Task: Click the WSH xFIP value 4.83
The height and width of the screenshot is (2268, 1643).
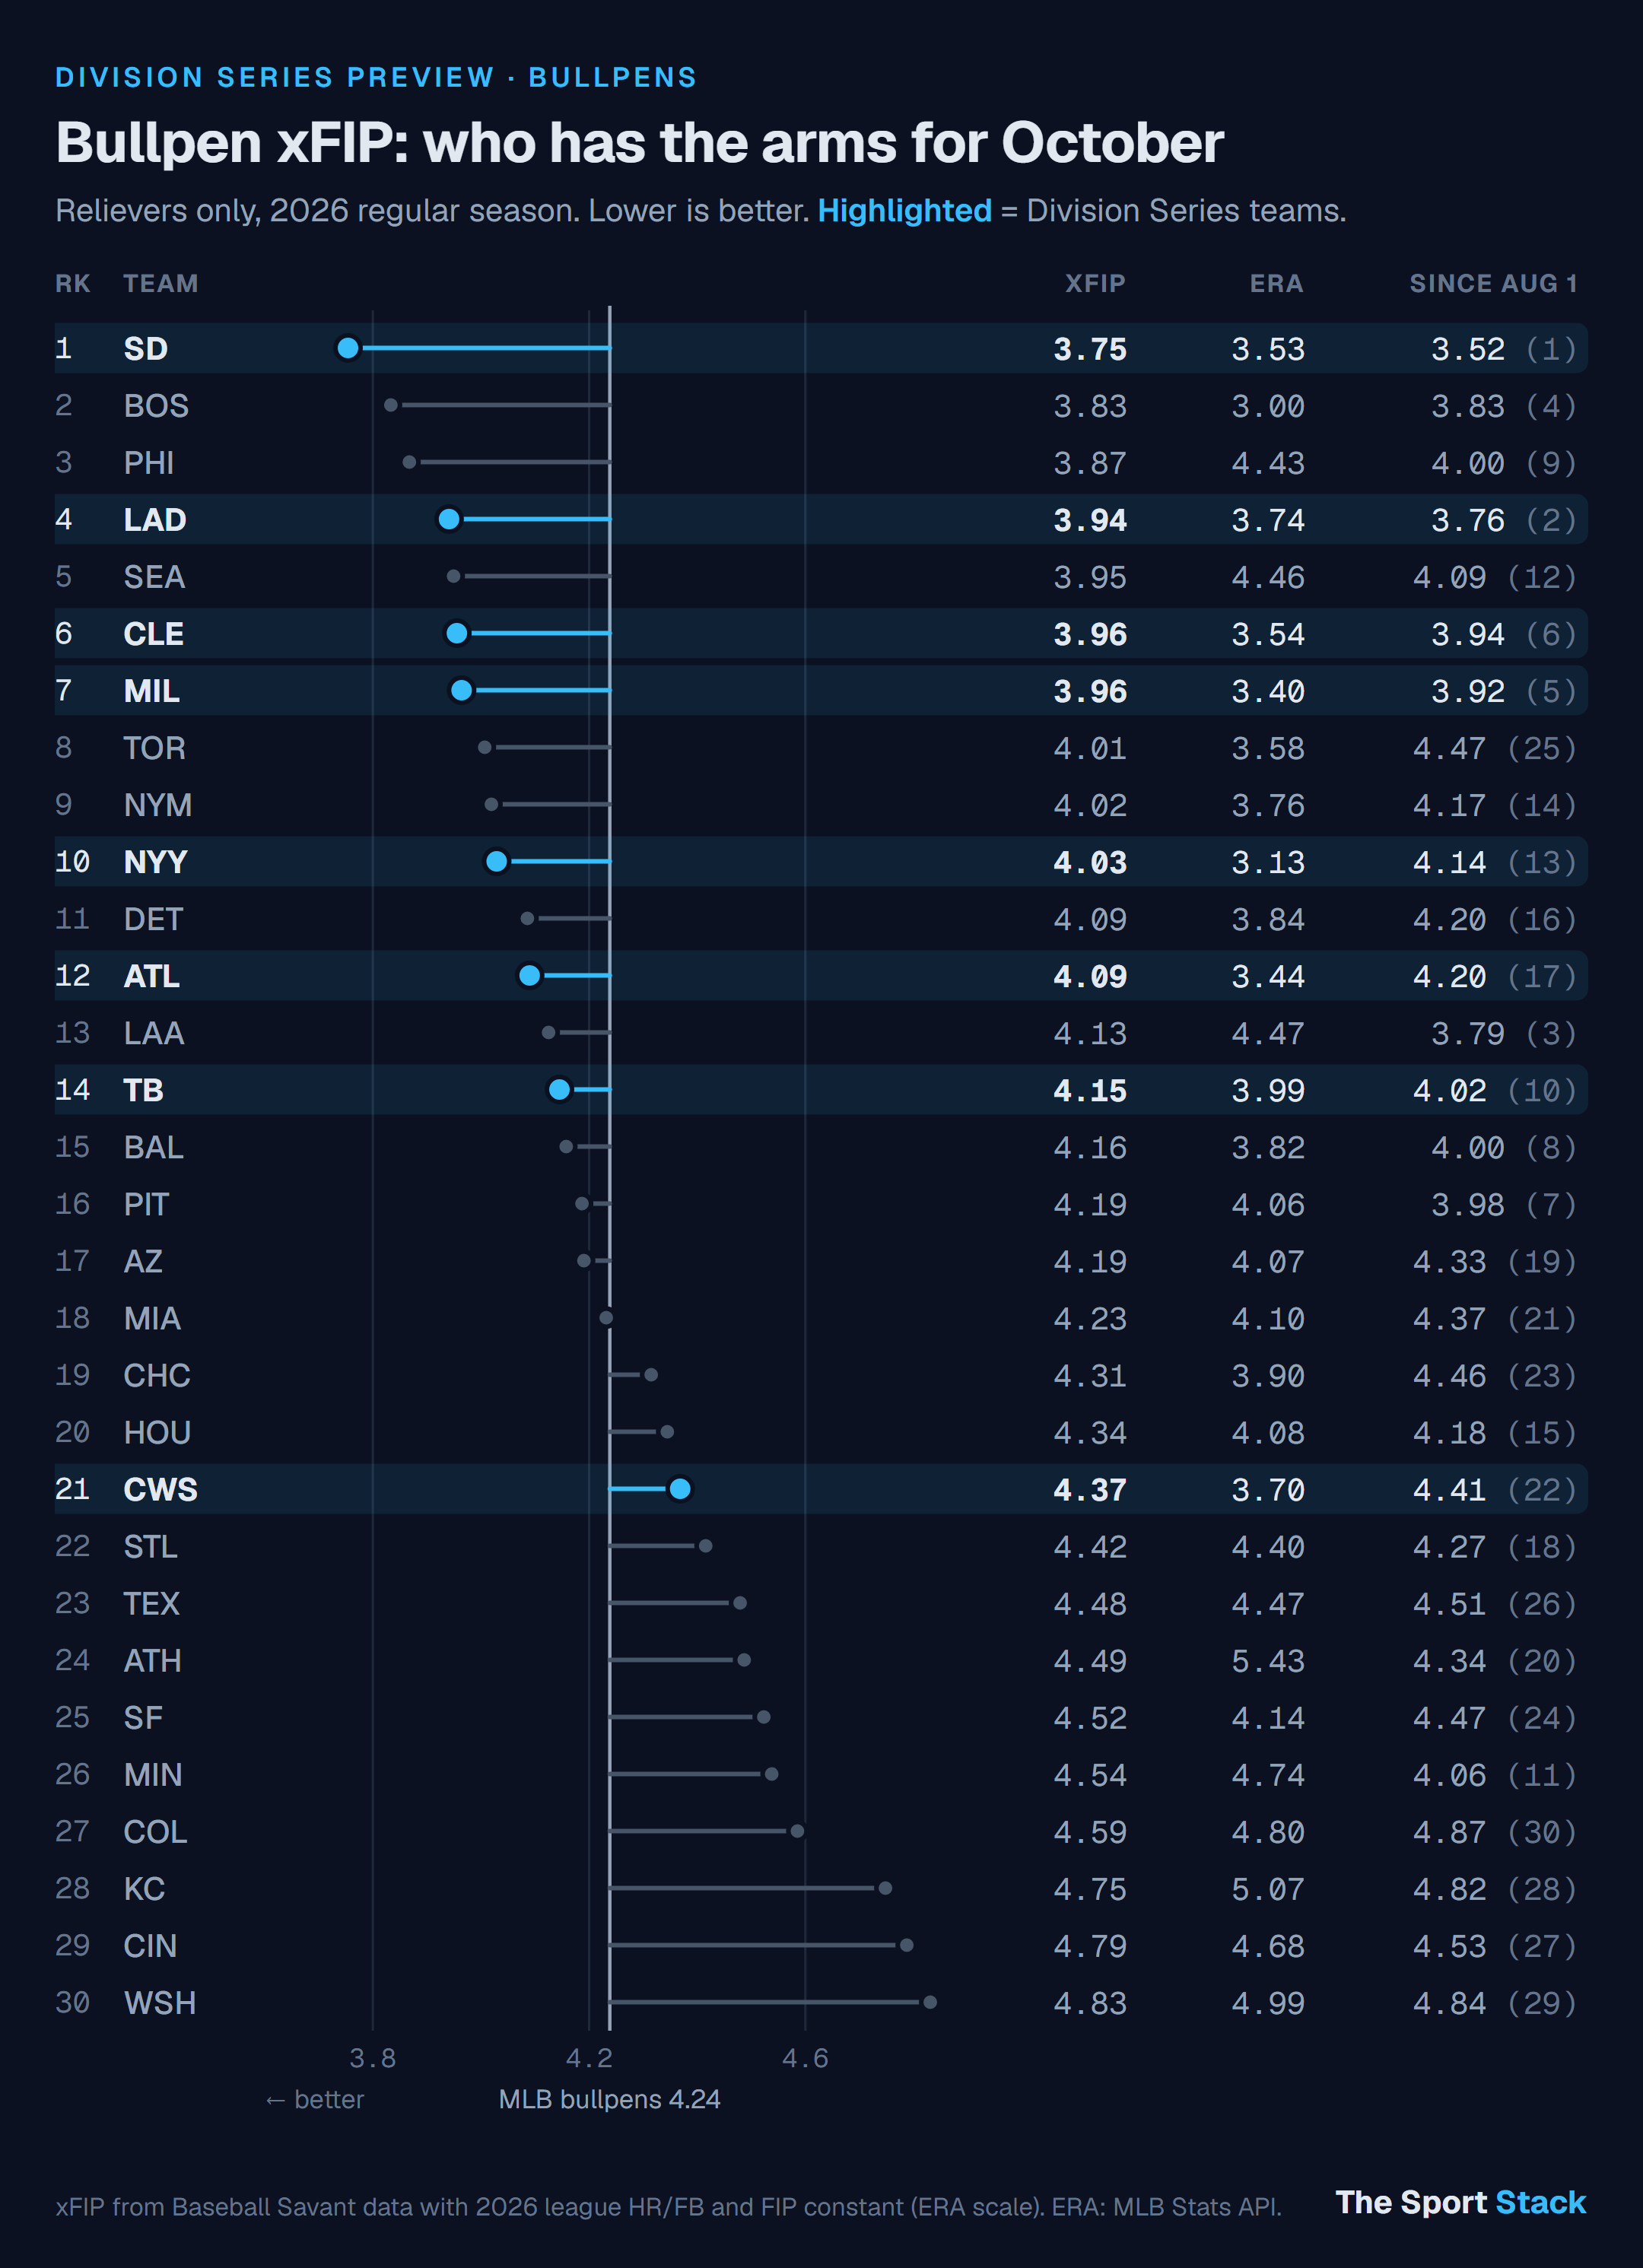Action: coord(1089,2003)
